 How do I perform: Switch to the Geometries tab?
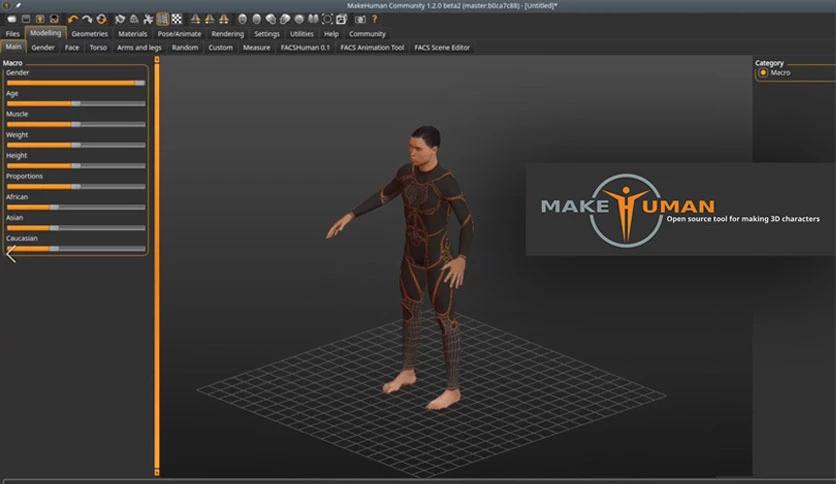coord(90,34)
